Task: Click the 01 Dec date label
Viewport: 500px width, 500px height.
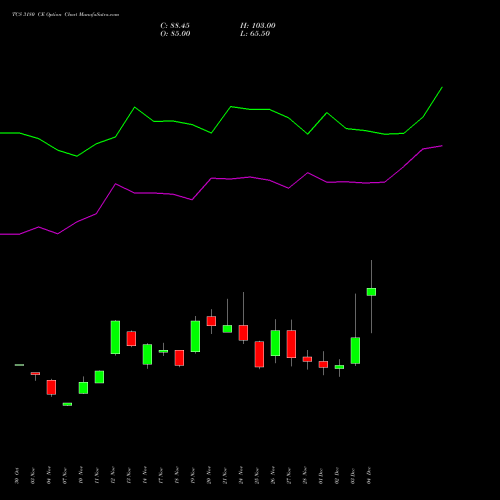Action: pyautogui.click(x=321, y=476)
